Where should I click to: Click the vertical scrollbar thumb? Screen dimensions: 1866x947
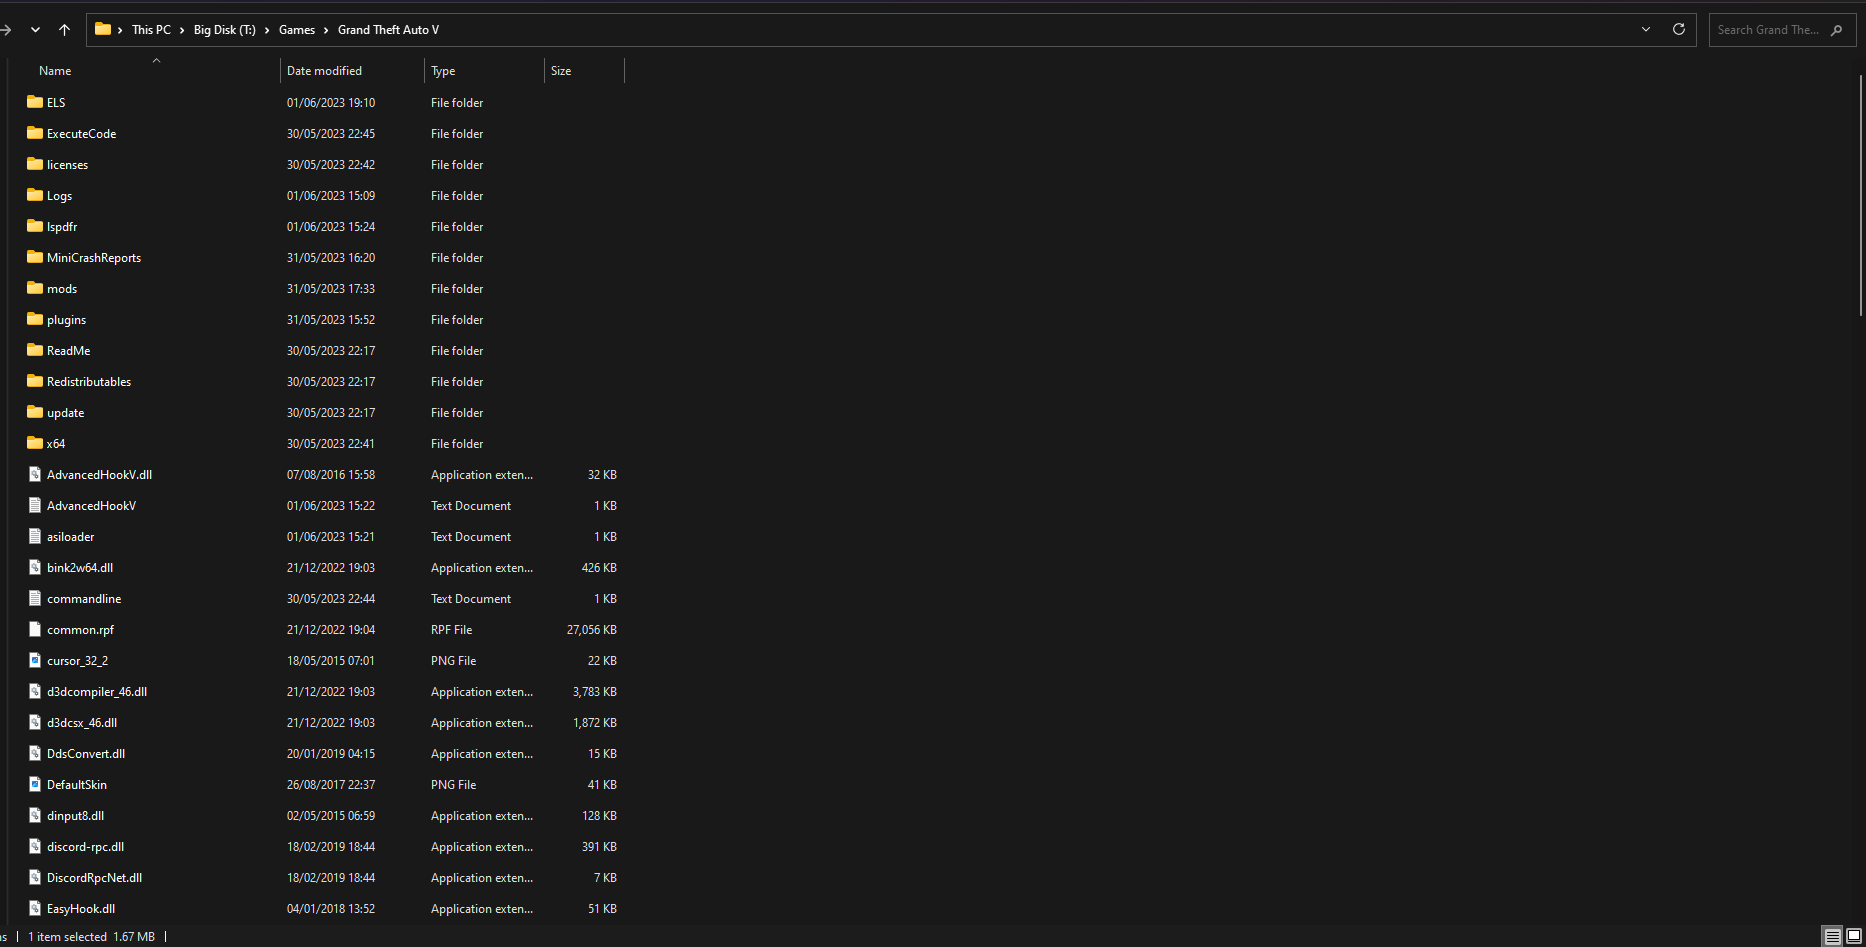(1860, 196)
